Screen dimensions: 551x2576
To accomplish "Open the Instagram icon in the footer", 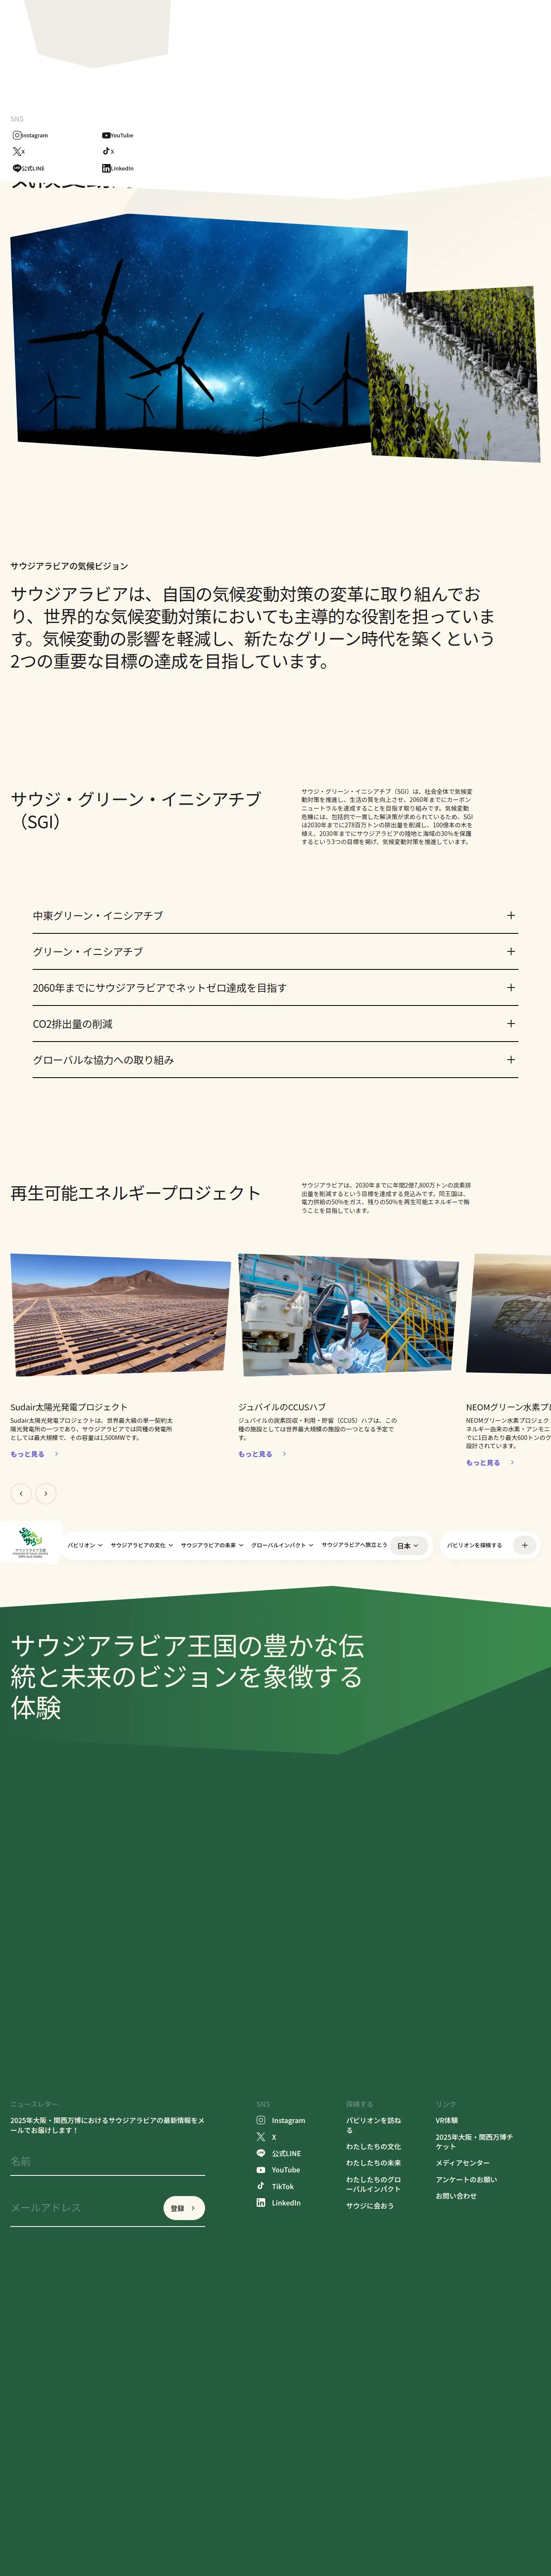I will pyautogui.click(x=261, y=2120).
